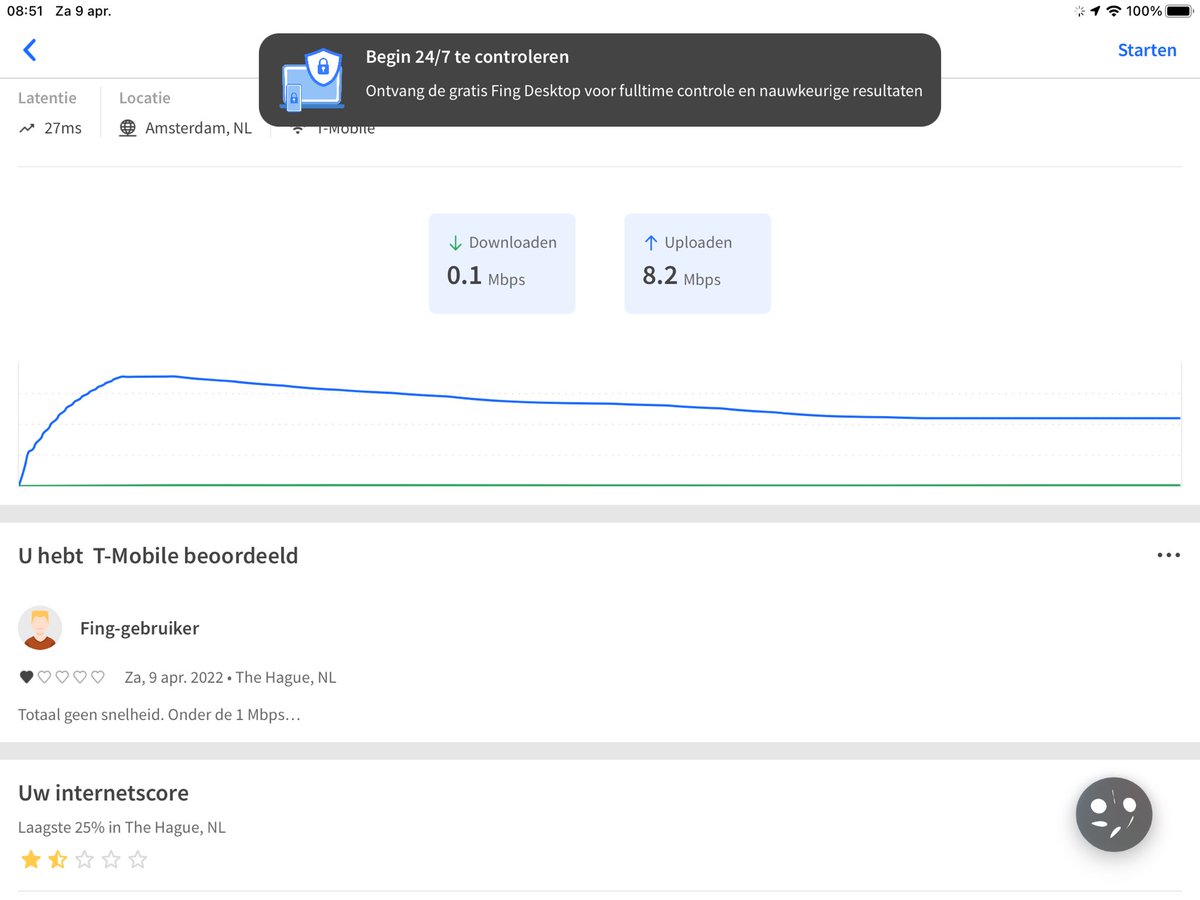This screenshot has width=1200, height=900.
Task: Tap heading 'U hebt T-Mobile beoordeeld'
Action: [x=158, y=556]
